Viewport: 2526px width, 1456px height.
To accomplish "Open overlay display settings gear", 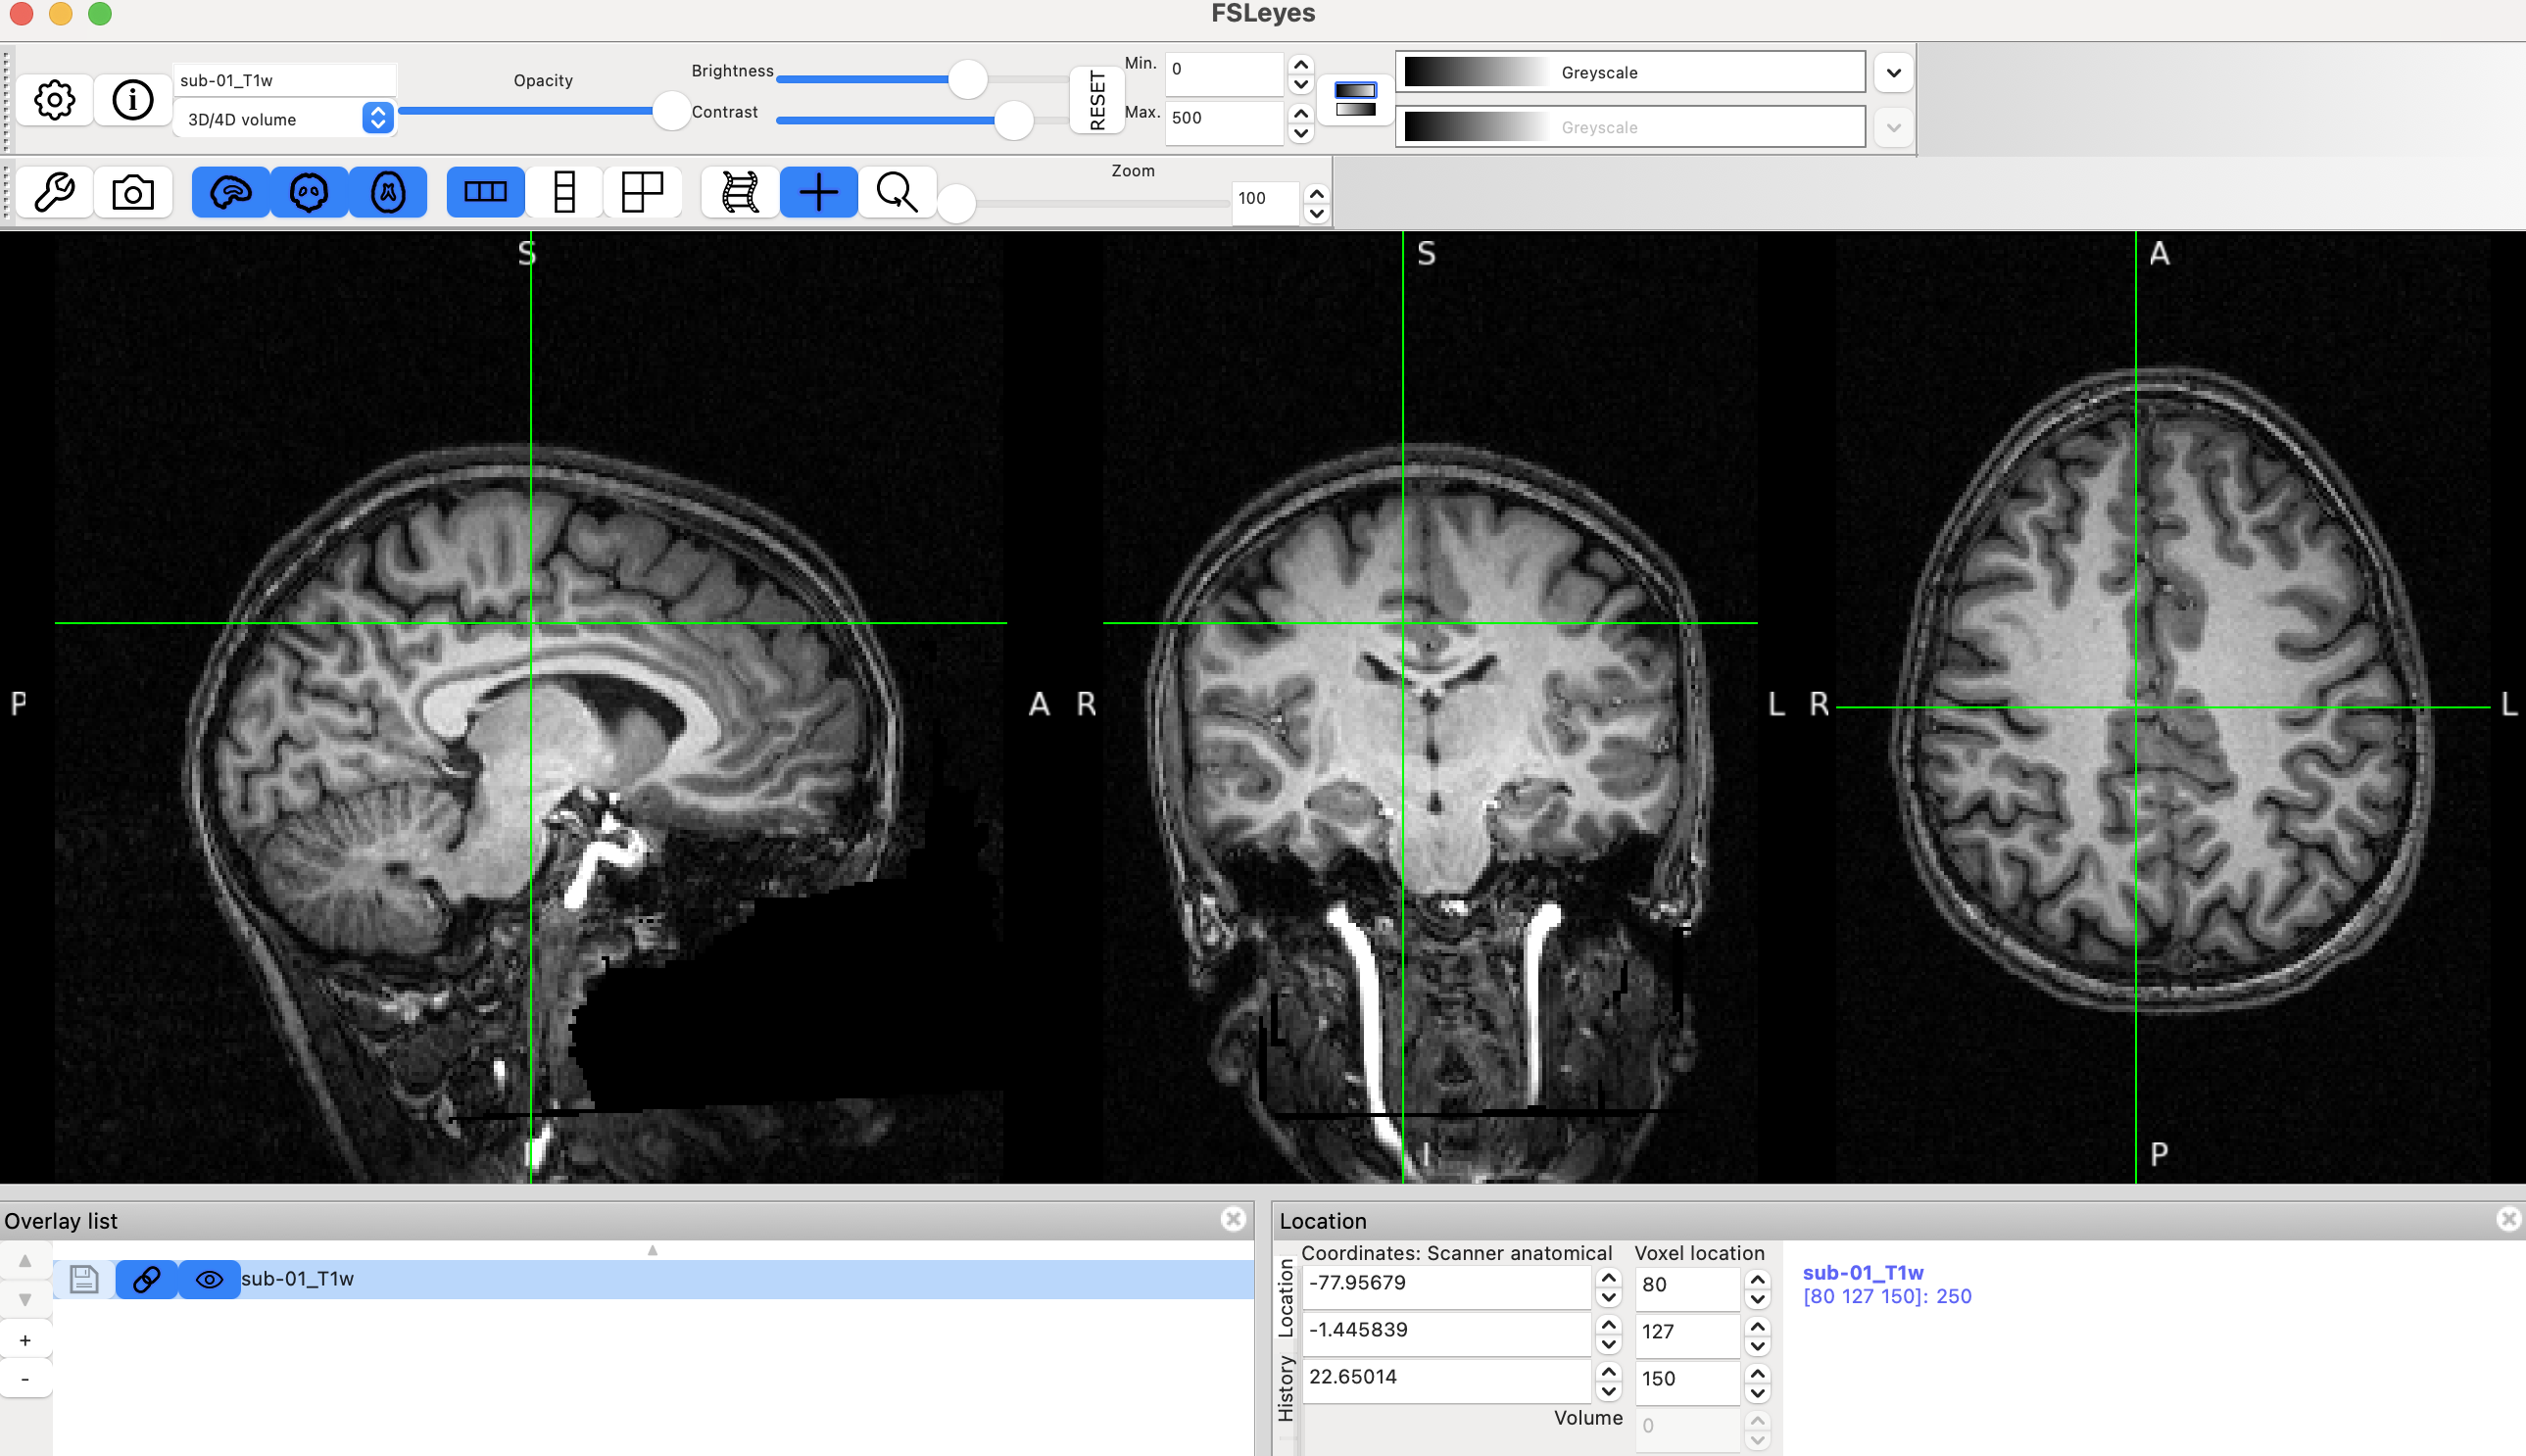I will tap(54, 100).
